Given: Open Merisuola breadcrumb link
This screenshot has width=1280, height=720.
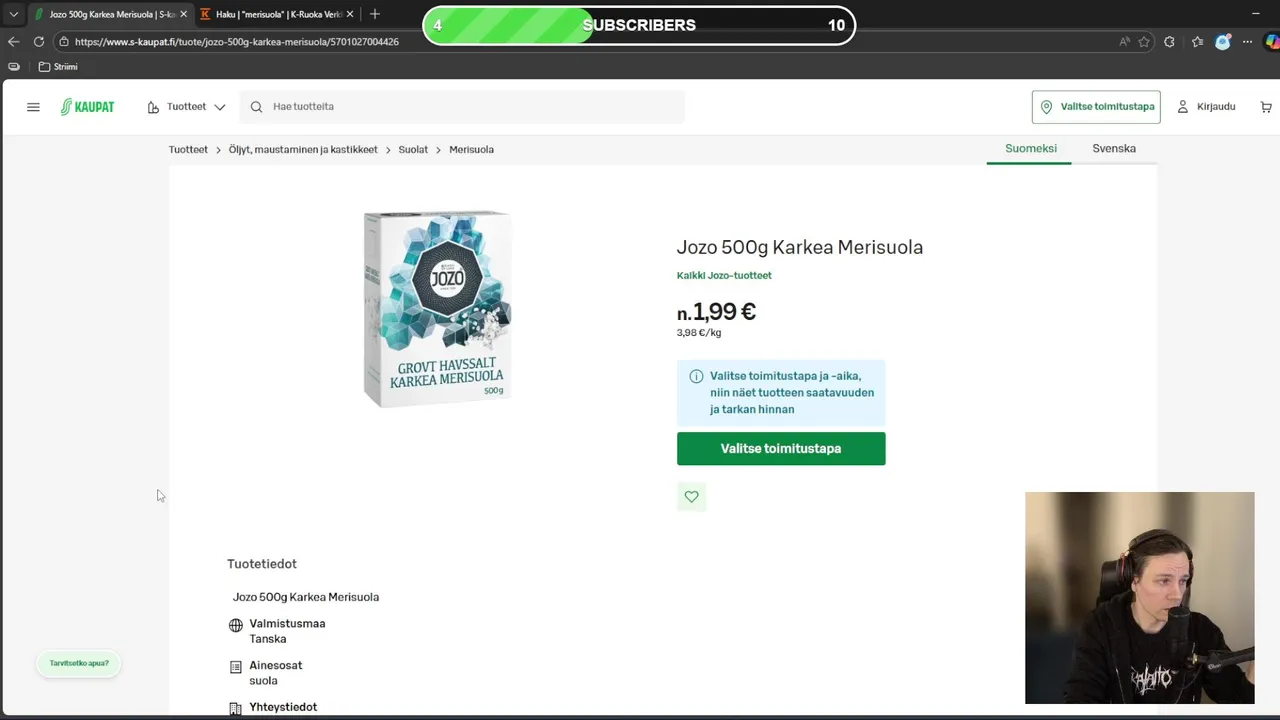Looking at the screenshot, I should 471,150.
